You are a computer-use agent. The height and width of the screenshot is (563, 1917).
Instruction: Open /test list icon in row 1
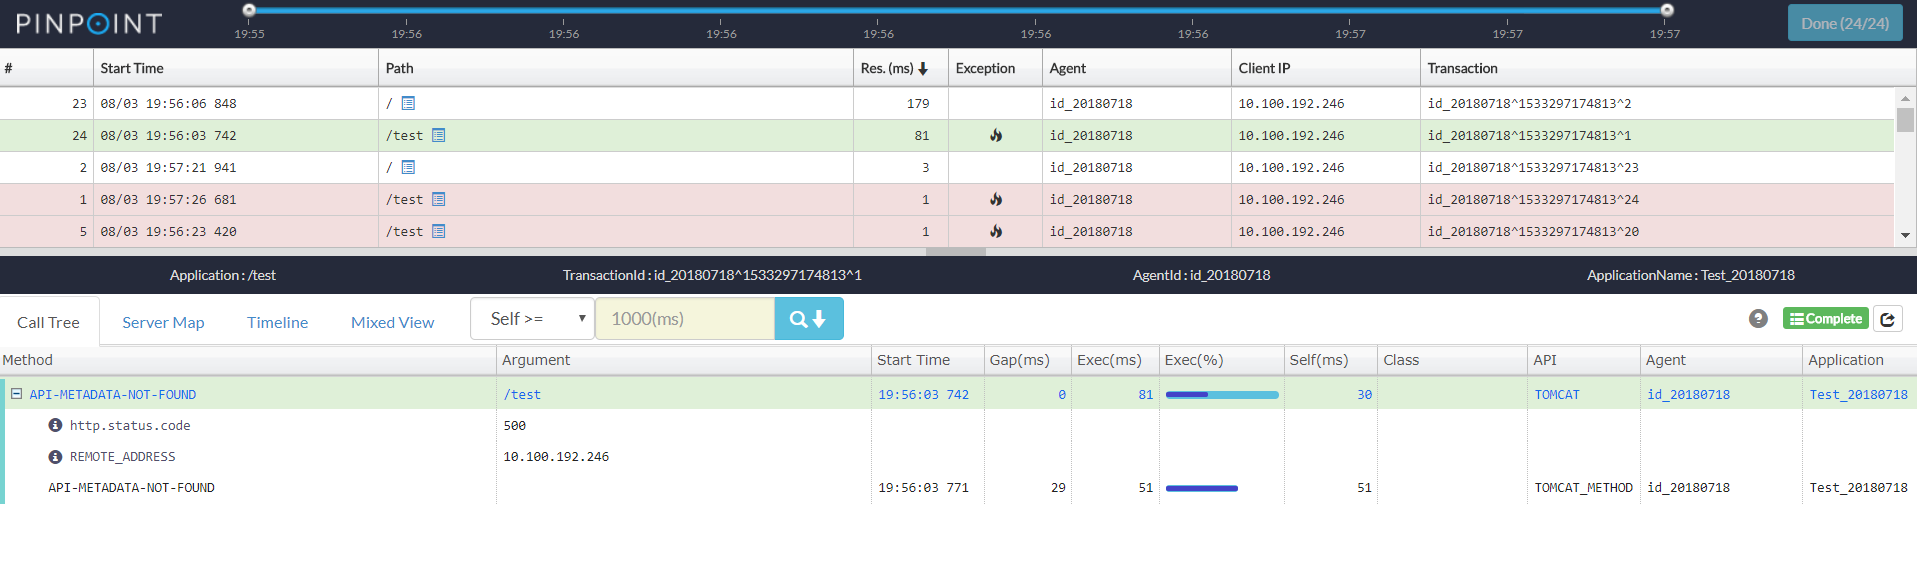click(438, 199)
